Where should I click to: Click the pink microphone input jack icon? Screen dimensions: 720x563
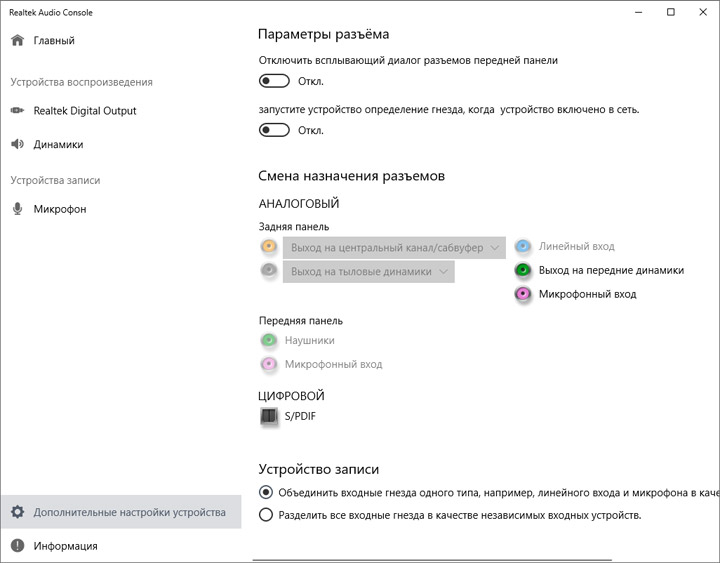coord(523,294)
